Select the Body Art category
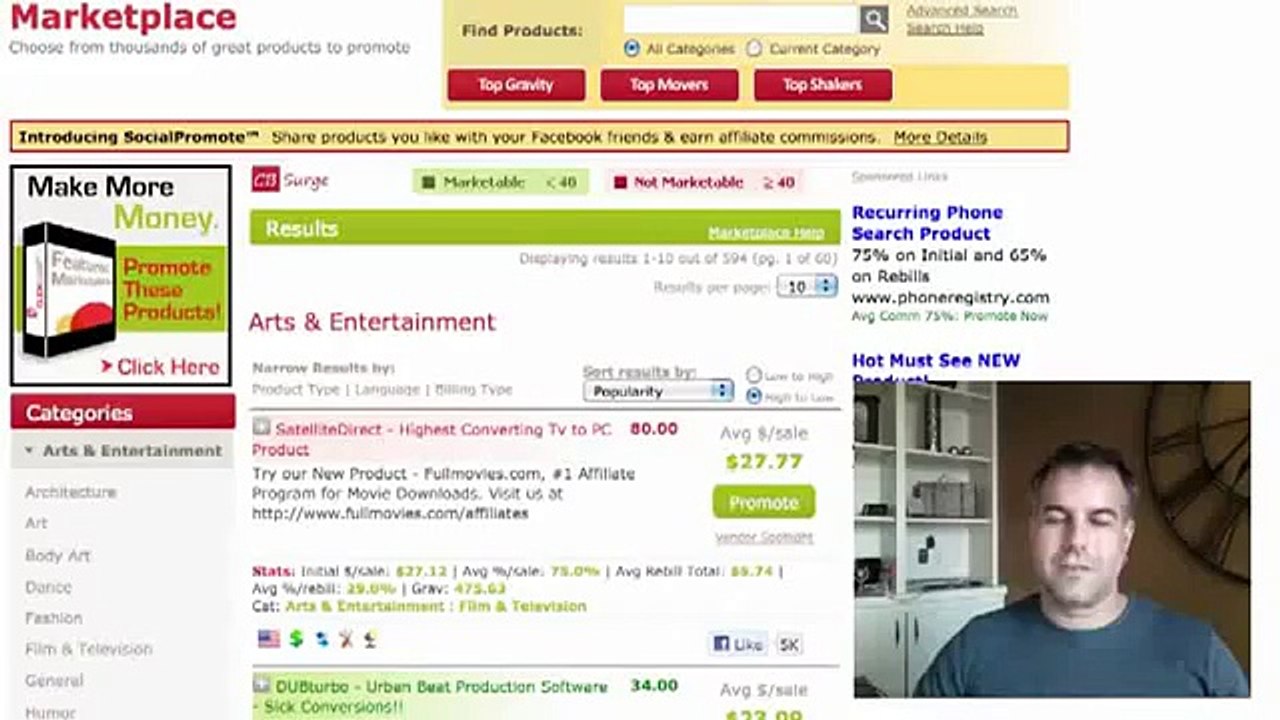 pyautogui.click(x=57, y=555)
